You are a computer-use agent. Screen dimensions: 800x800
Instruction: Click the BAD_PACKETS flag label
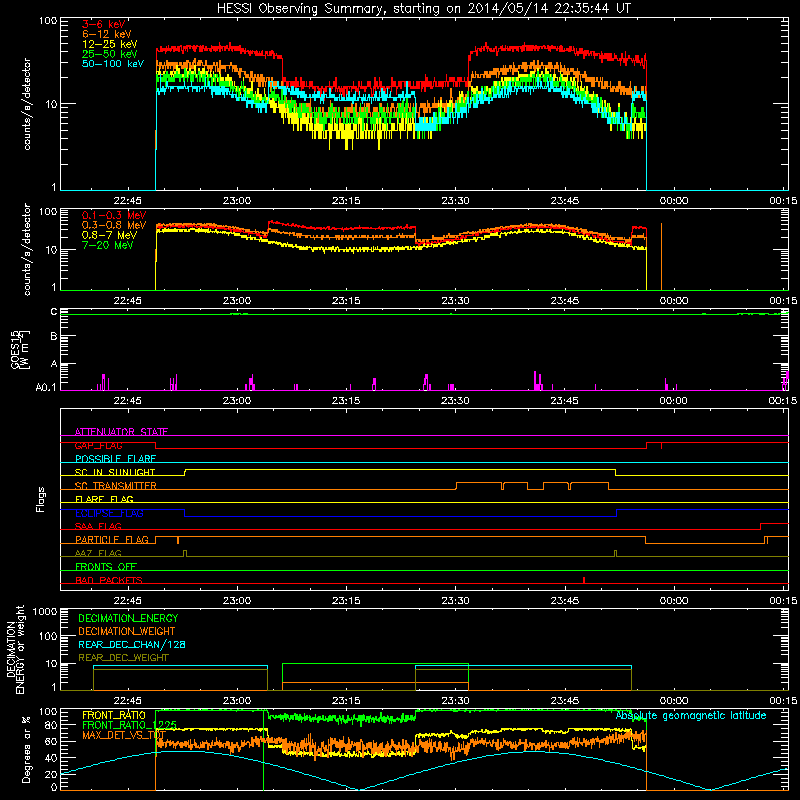[109, 580]
